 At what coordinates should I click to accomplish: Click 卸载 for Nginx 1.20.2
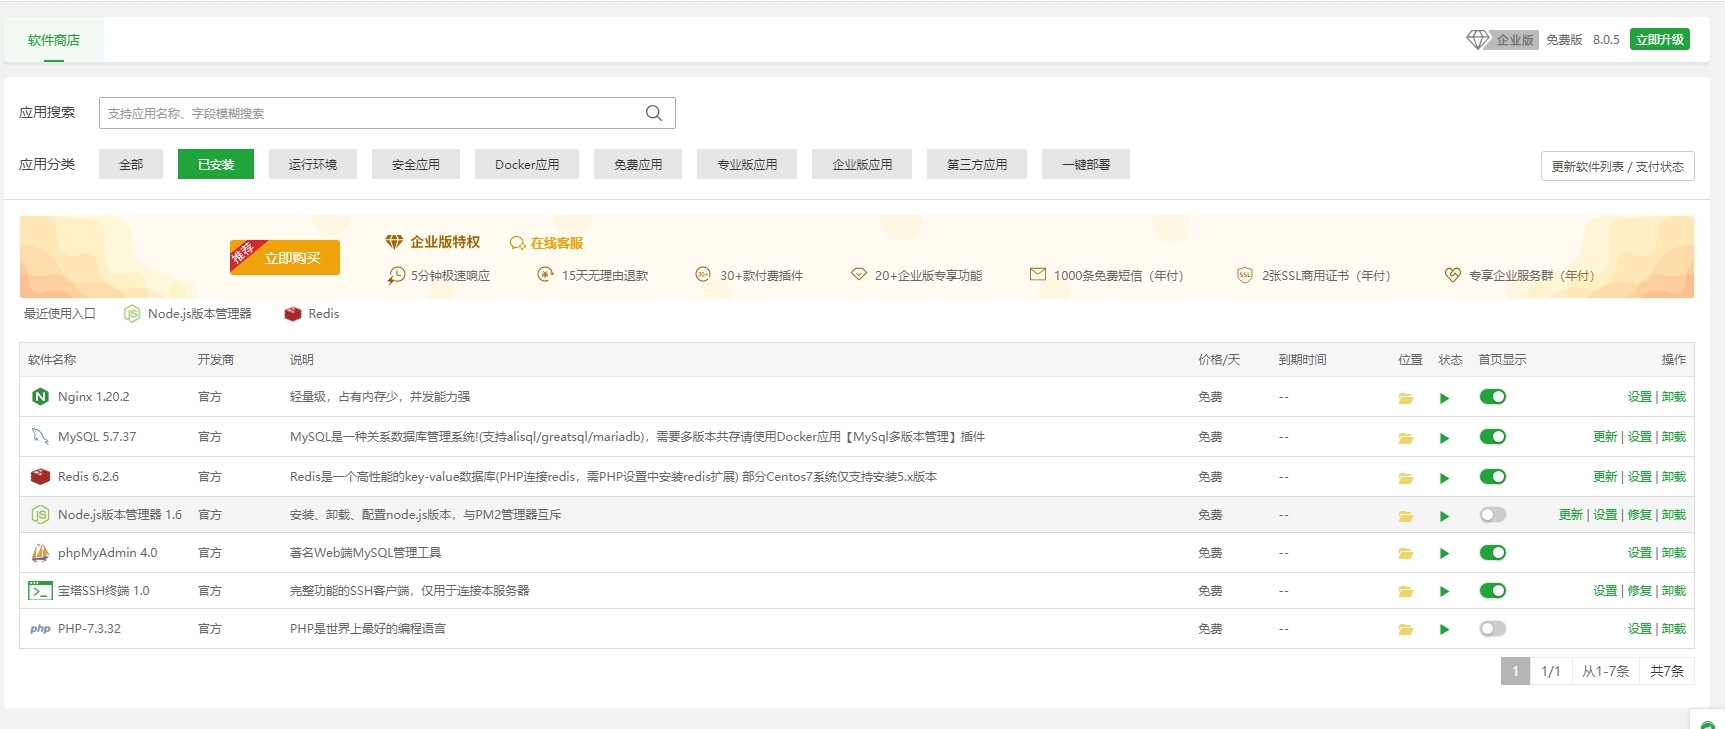click(1674, 397)
